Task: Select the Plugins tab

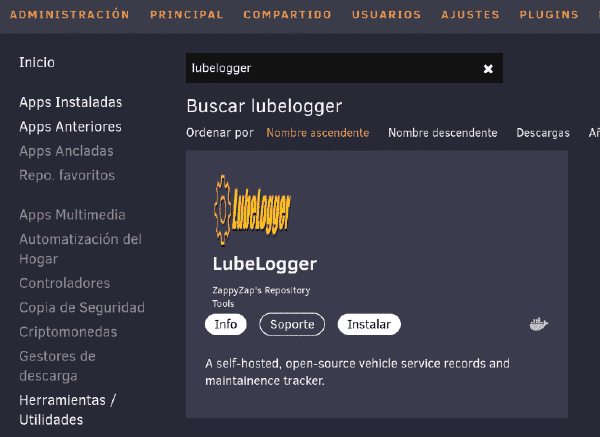Action: pos(549,15)
